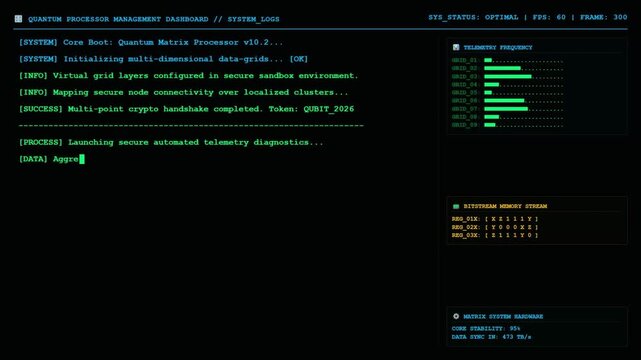Click the Matrix System Hardware gear icon
The width and height of the screenshot is (641, 360).
(456, 316)
